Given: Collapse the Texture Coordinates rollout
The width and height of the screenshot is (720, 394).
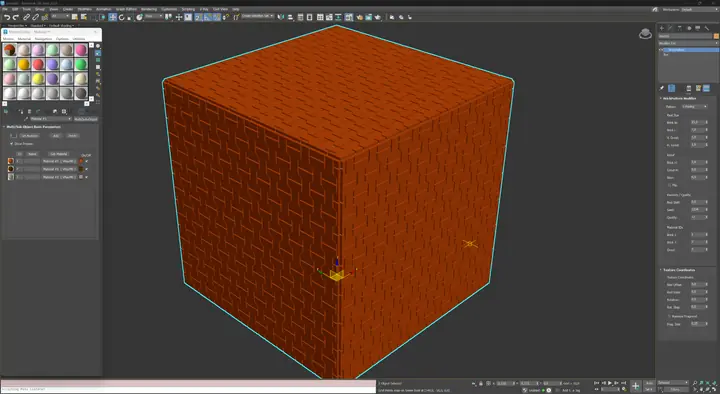Looking at the screenshot, I should point(678,270).
